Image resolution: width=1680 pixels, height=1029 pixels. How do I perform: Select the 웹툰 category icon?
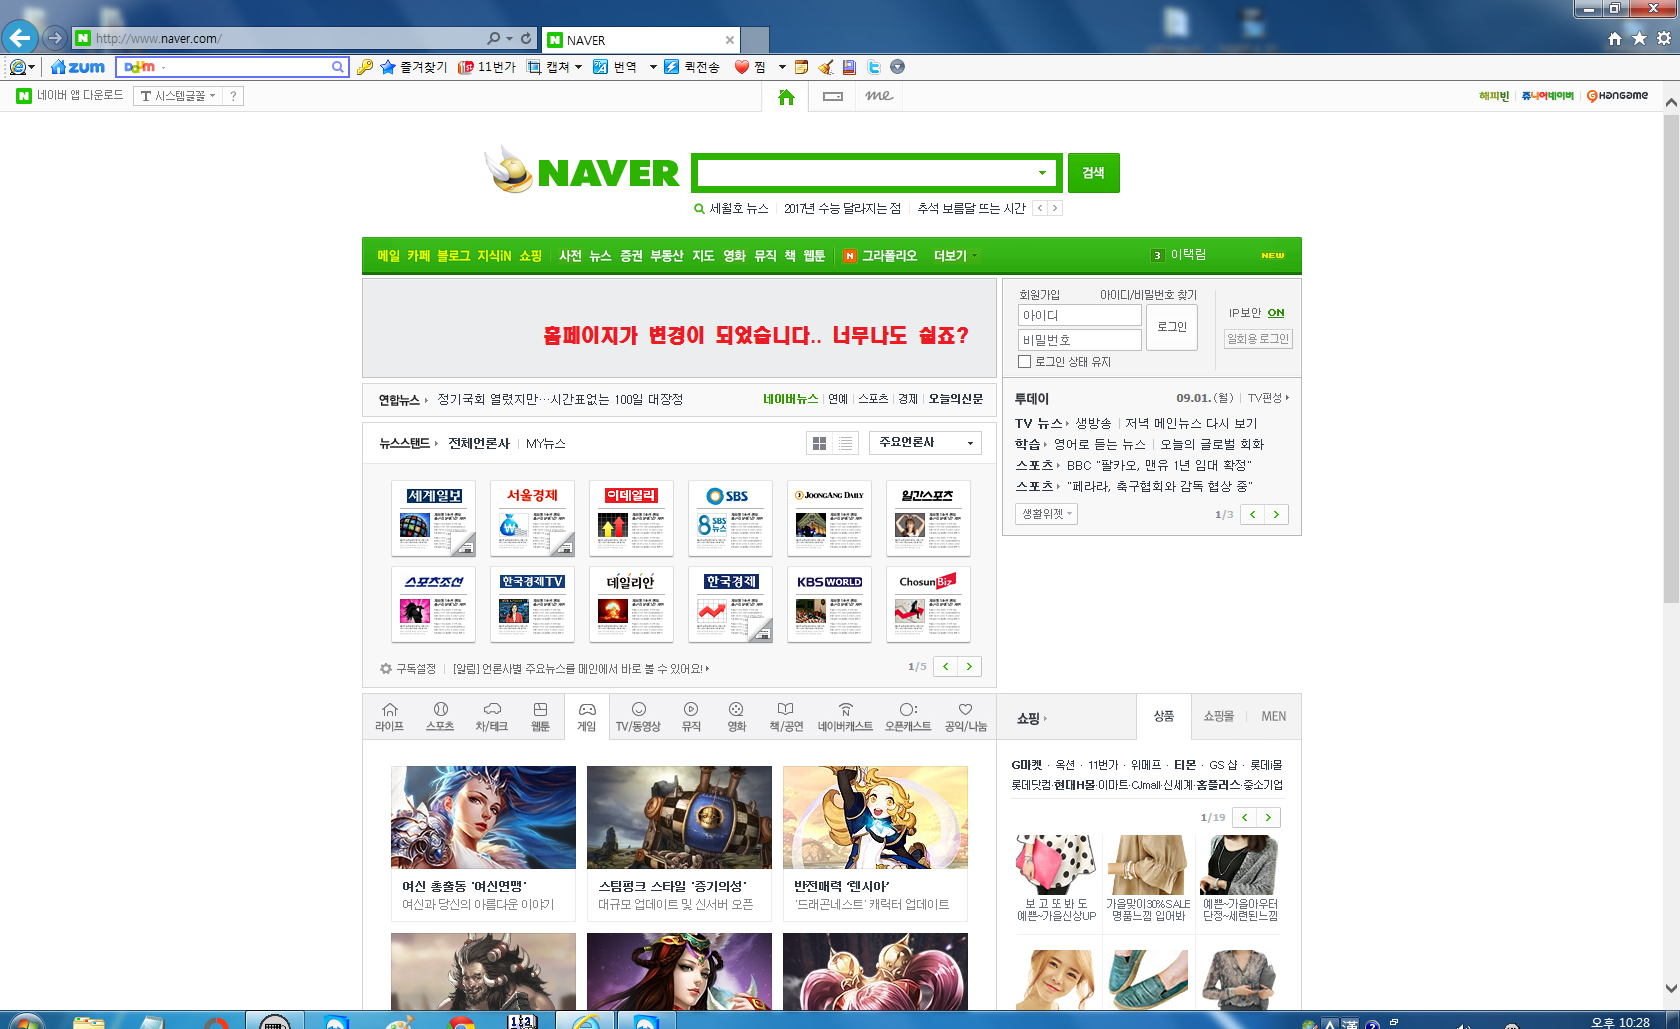[x=541, y=710]
